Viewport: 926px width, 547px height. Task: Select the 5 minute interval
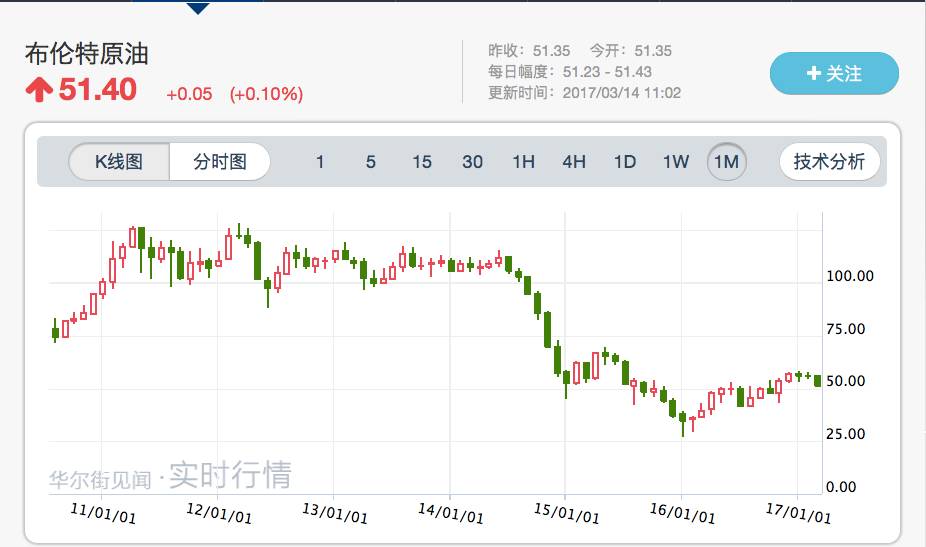coord(370,161)
